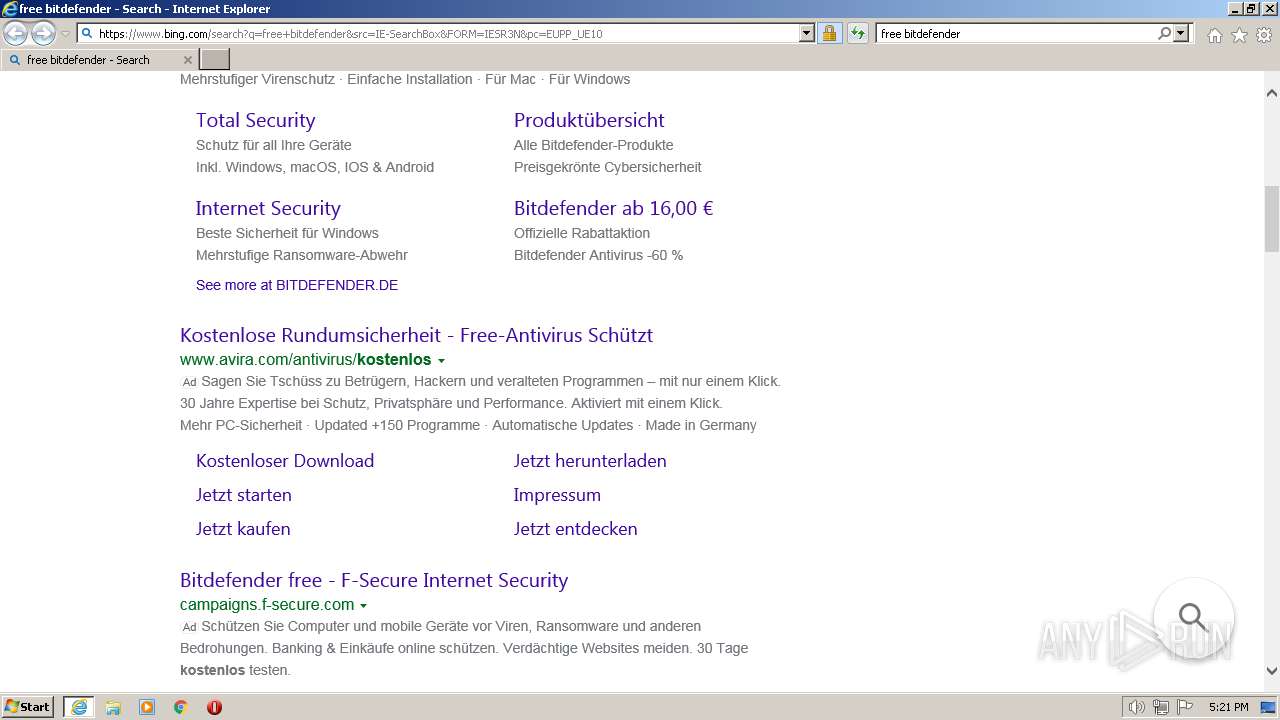
Task: Click See more at BITDEFENDER.DE
Action: (x=297, y=285)
